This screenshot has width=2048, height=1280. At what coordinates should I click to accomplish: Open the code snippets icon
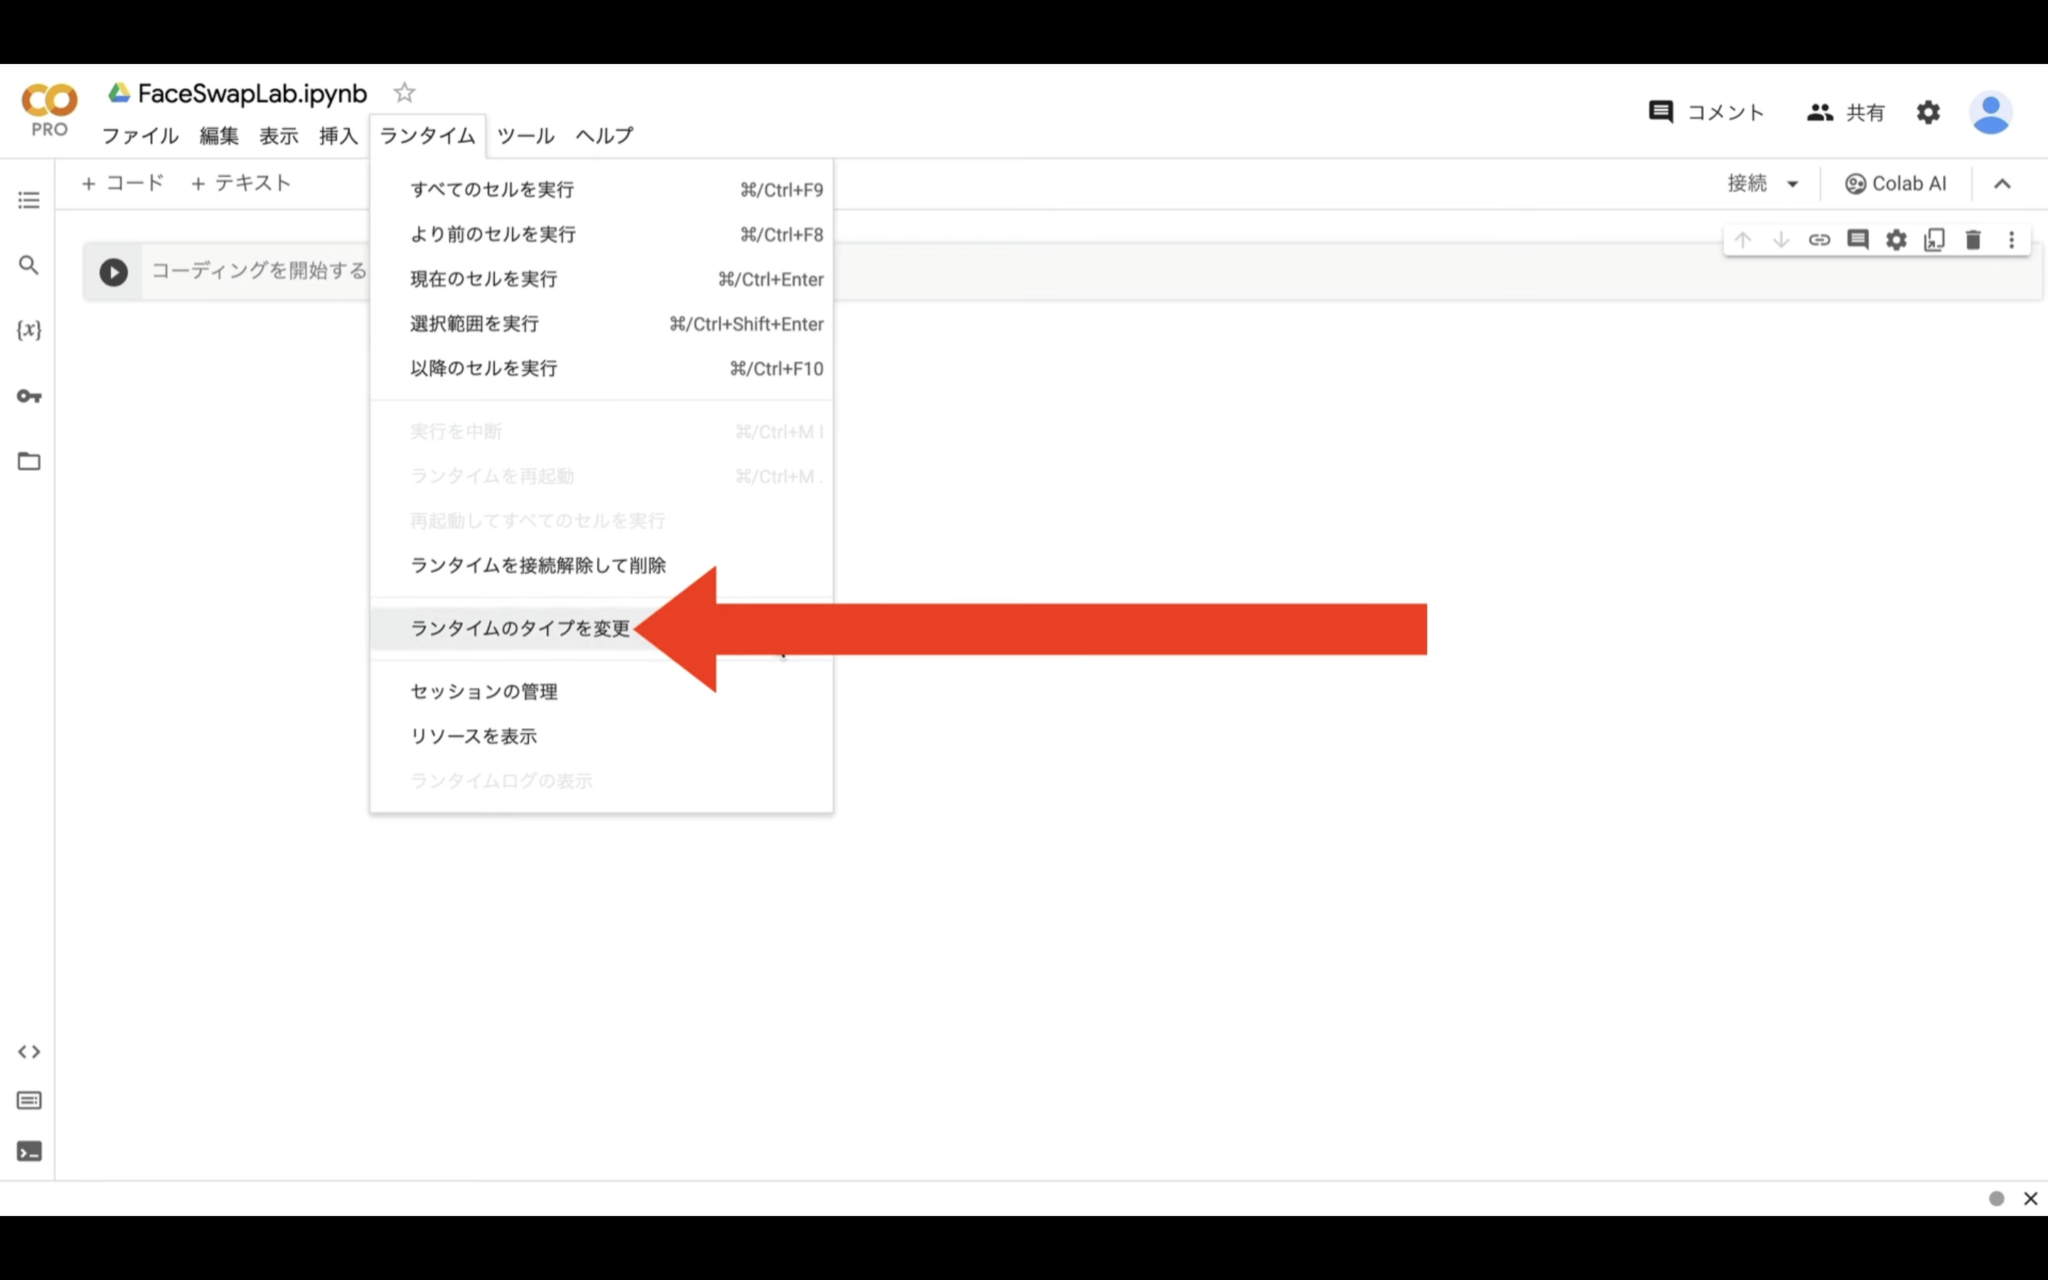(x=29, y=1052)
